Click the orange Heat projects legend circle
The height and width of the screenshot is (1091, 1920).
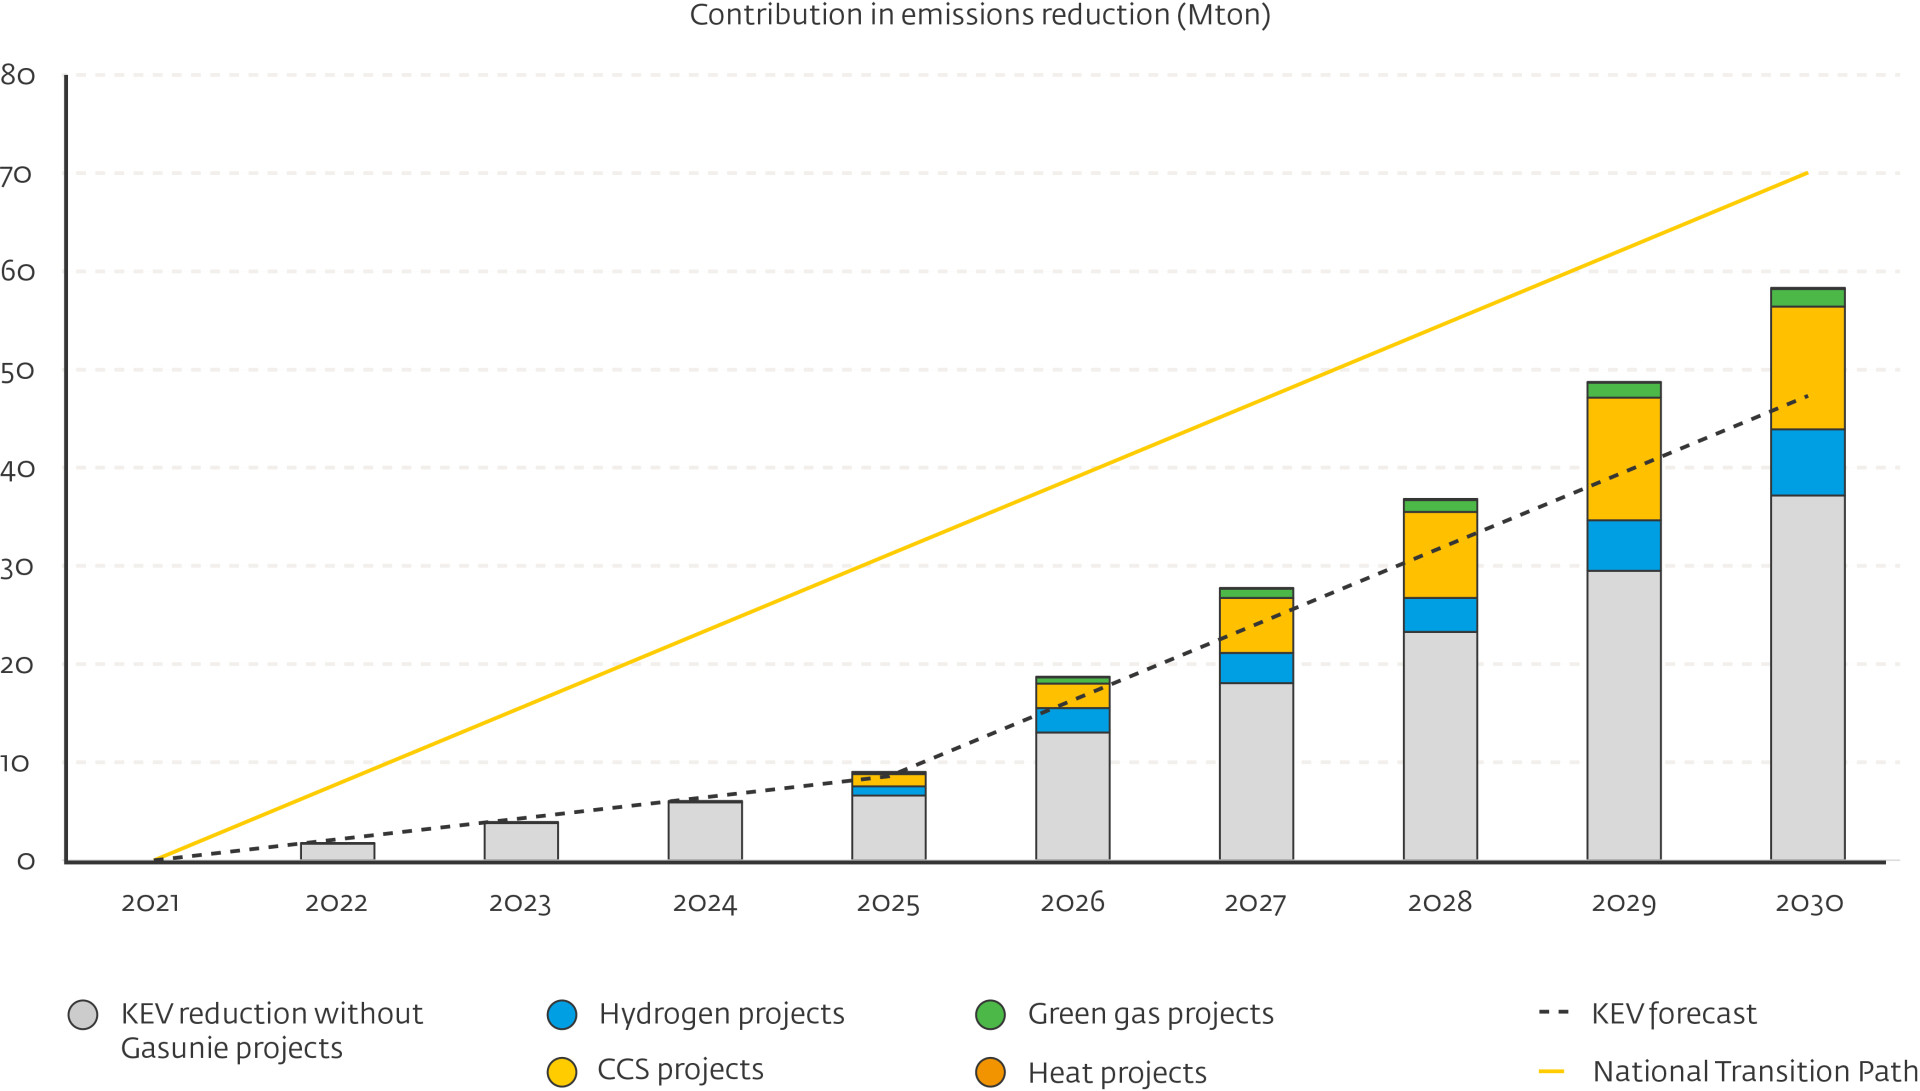tap(990, 1072)
